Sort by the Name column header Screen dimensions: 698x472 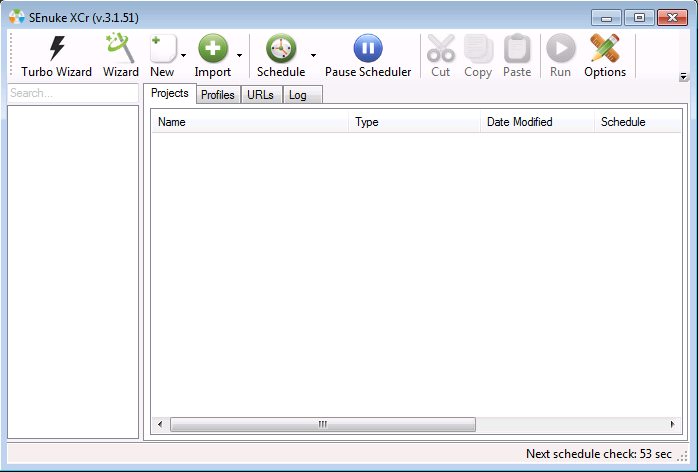click(250, 122)
